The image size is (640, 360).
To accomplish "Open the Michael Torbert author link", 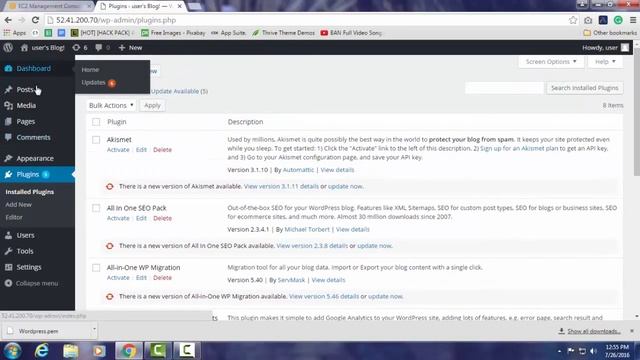I will point(307,229).
